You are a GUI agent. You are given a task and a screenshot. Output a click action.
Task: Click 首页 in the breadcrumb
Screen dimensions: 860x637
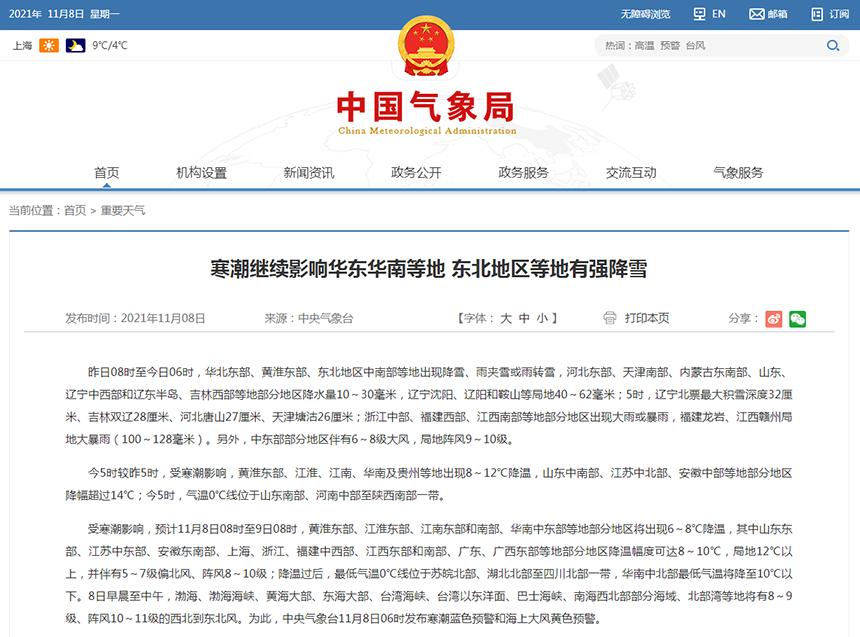(x=75, y=211)
